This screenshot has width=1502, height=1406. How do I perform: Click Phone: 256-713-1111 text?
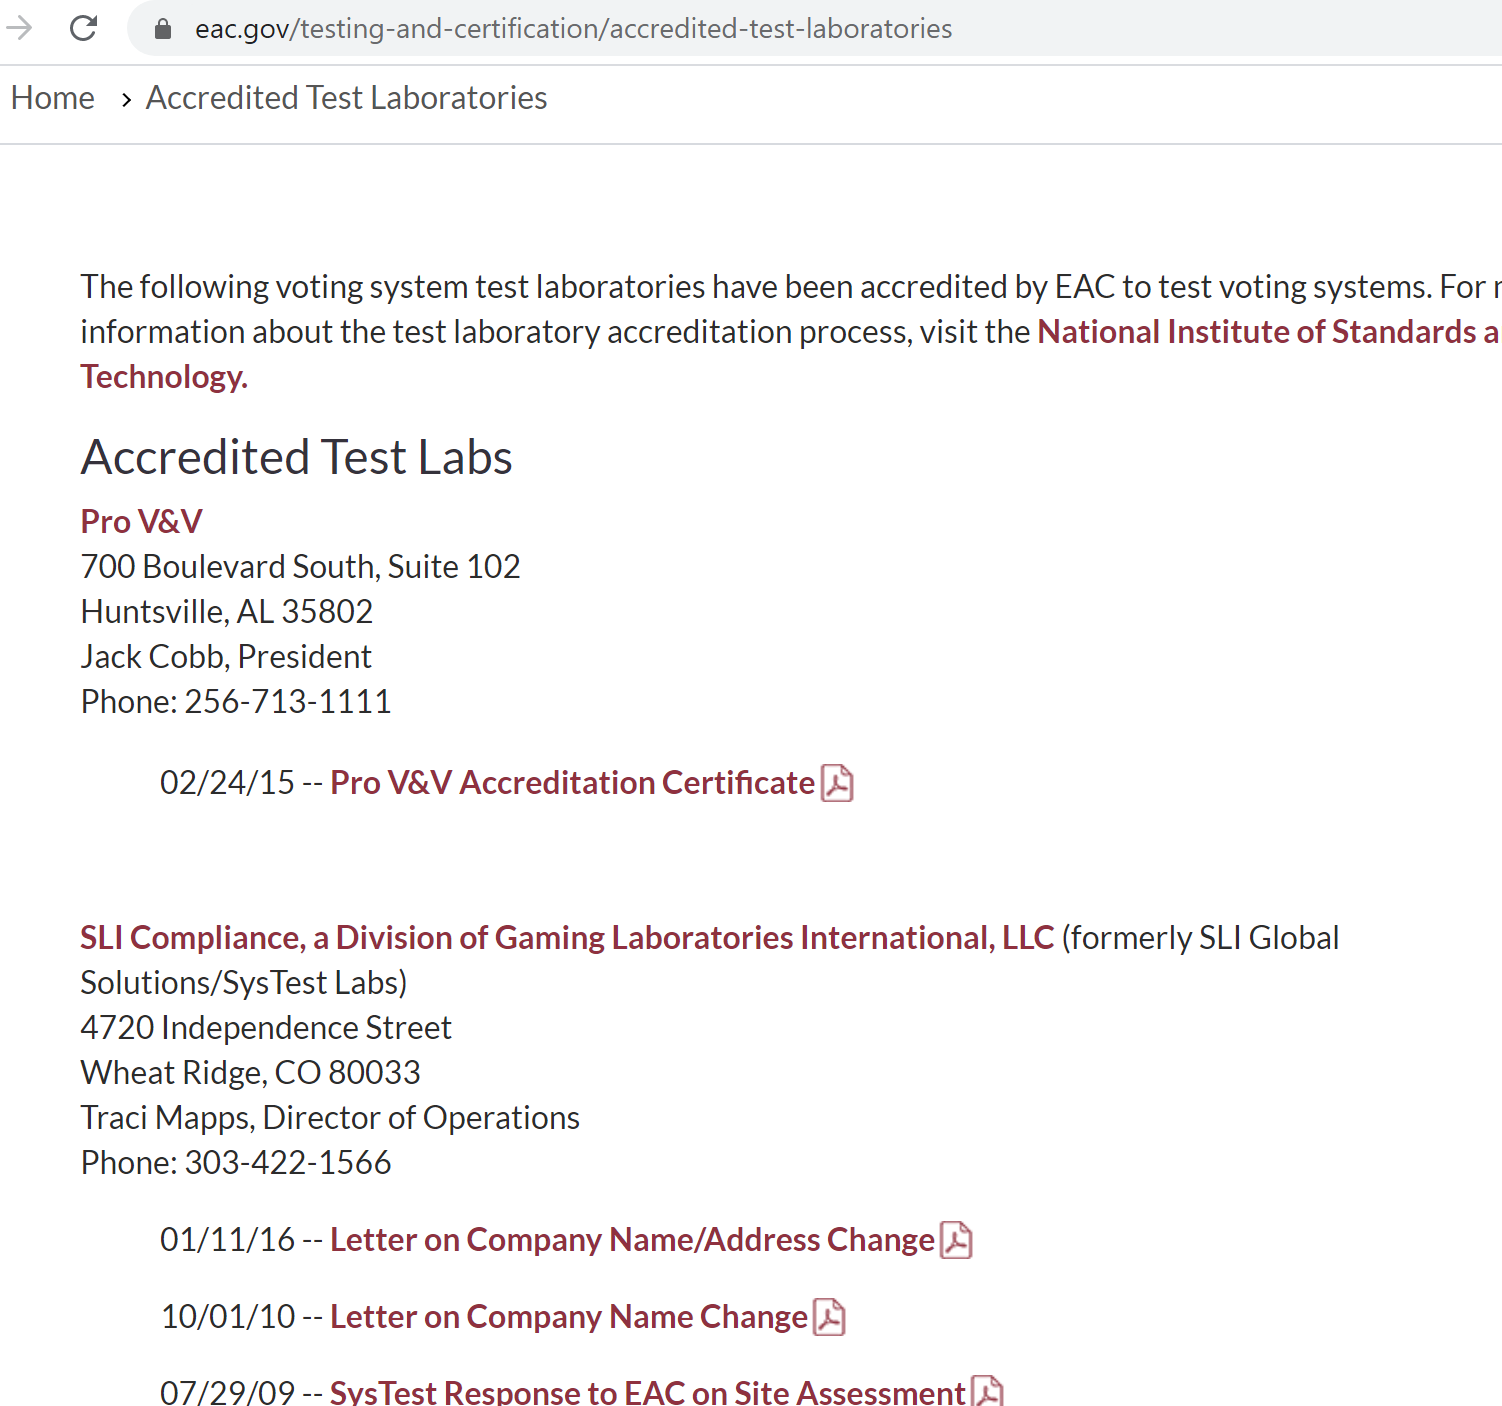[236, 702]
